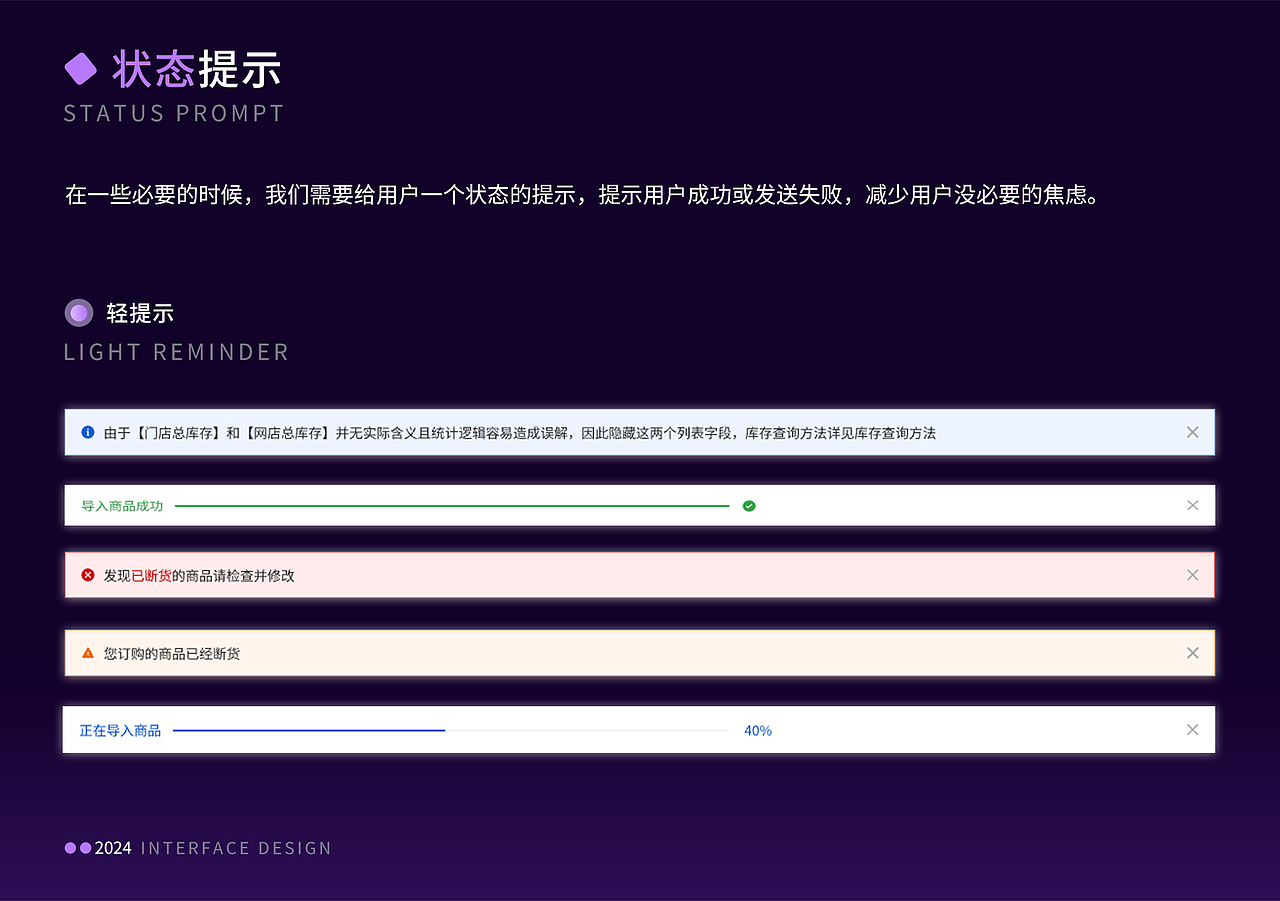The image size is (1280, 901).
Task: Dismiss the 正在导入商品 progress toast
Action: 1192,729
